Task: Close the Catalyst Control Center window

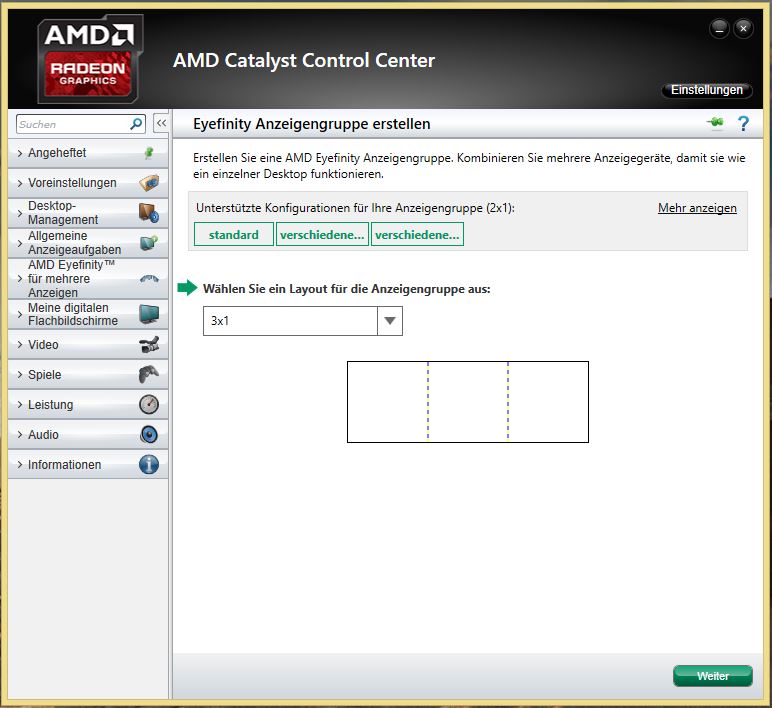Action: 743,29
